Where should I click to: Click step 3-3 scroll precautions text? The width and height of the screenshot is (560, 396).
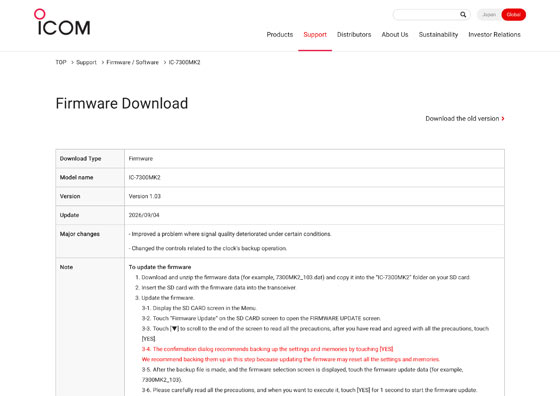(x=315, y=334)
